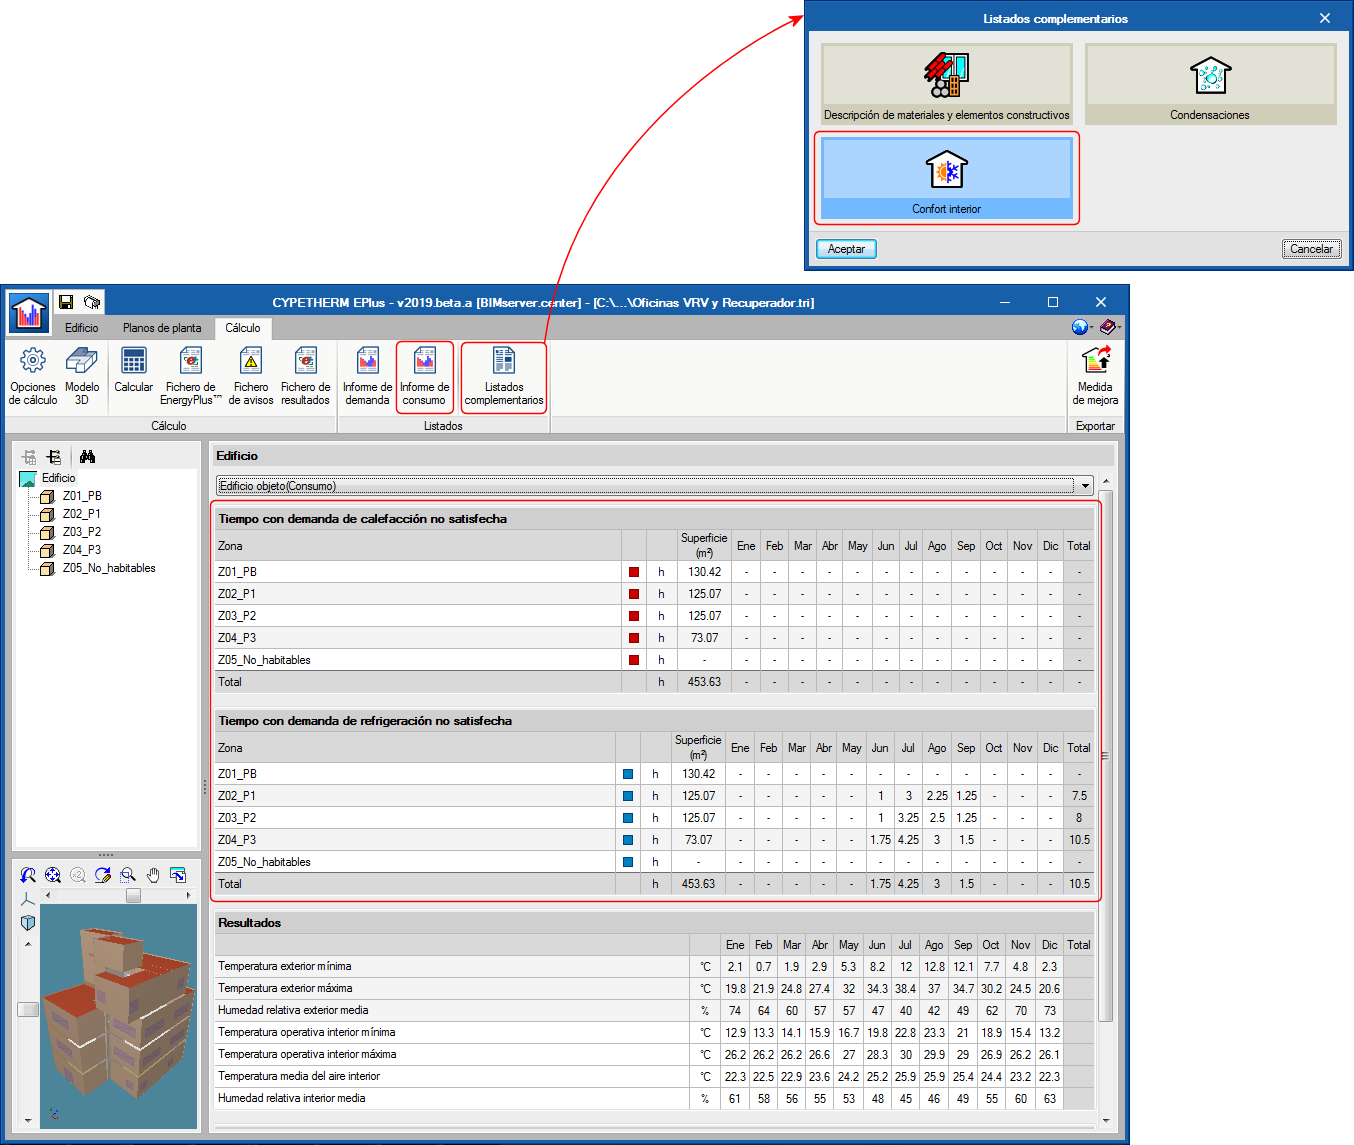Click the 3D cube view icon beside viewer
The image size is (1354, 1145).
click(28, 922)
